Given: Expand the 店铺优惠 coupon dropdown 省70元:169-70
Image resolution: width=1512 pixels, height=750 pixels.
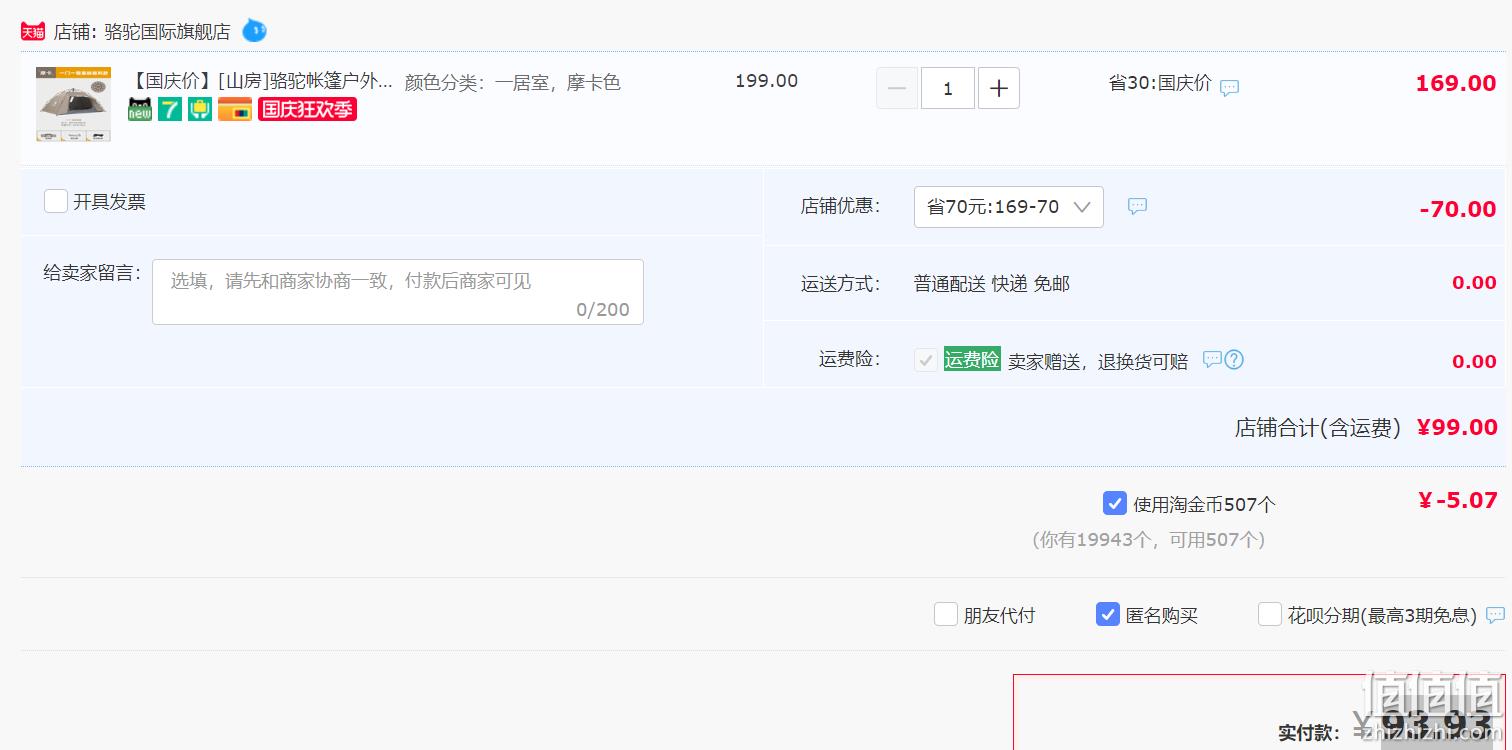Looking at the screenshot, I should point(1008,207).
